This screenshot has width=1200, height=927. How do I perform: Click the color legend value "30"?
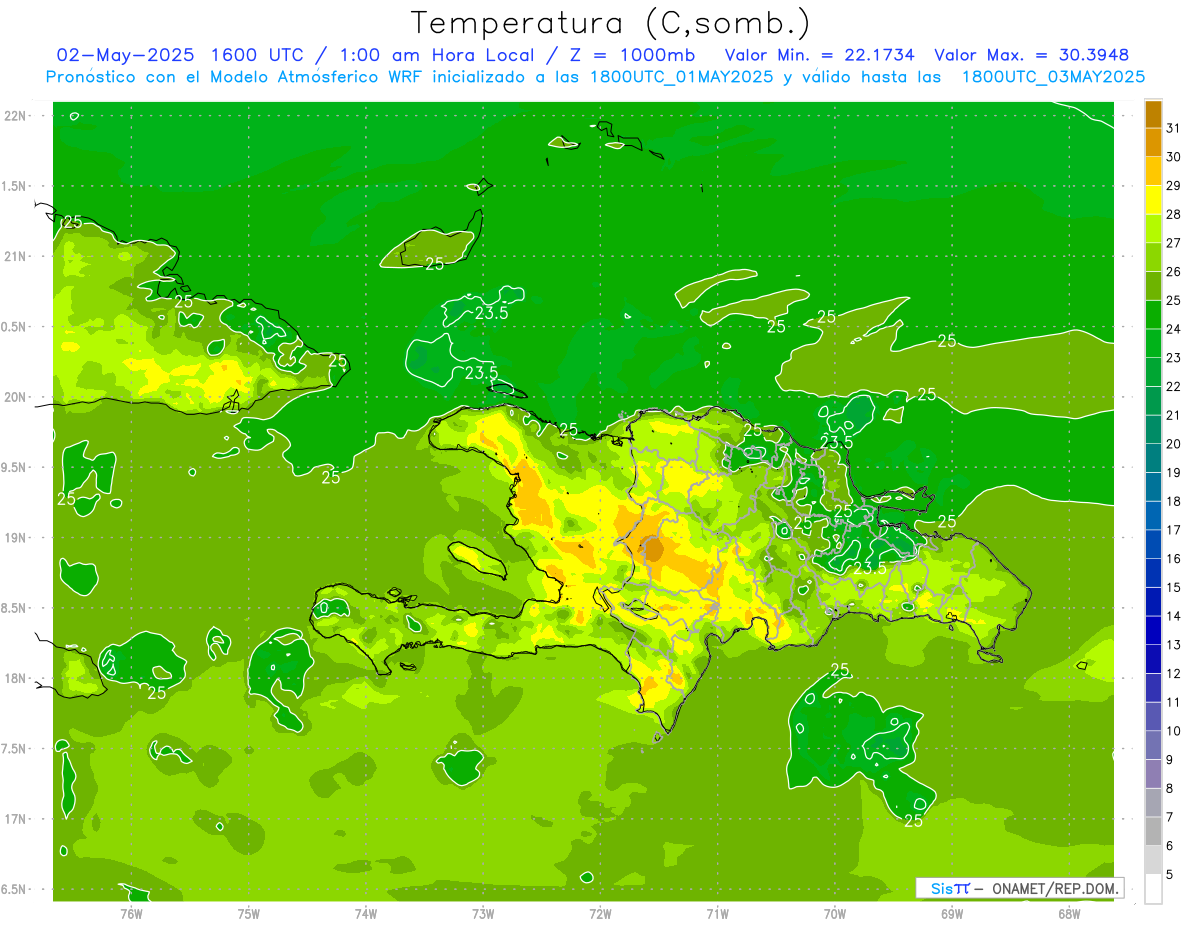tap(1174, 157)
